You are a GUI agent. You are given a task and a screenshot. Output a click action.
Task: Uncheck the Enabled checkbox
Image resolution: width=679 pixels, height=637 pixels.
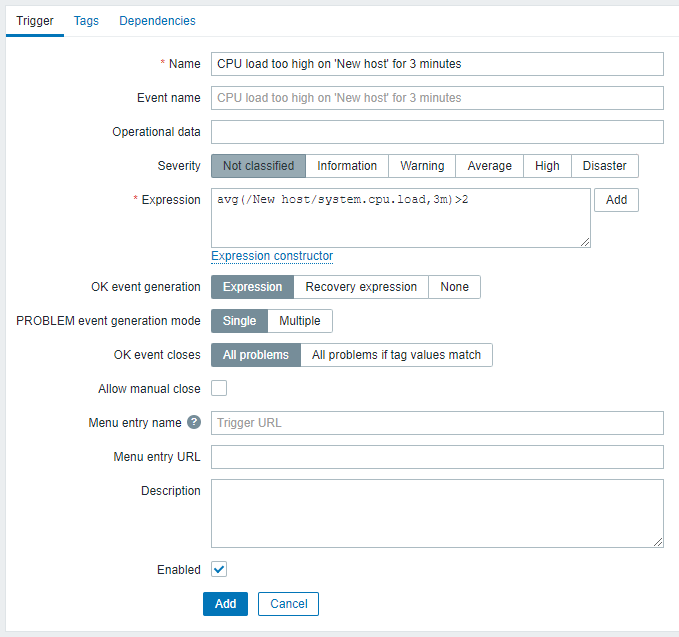click(219, 569)
